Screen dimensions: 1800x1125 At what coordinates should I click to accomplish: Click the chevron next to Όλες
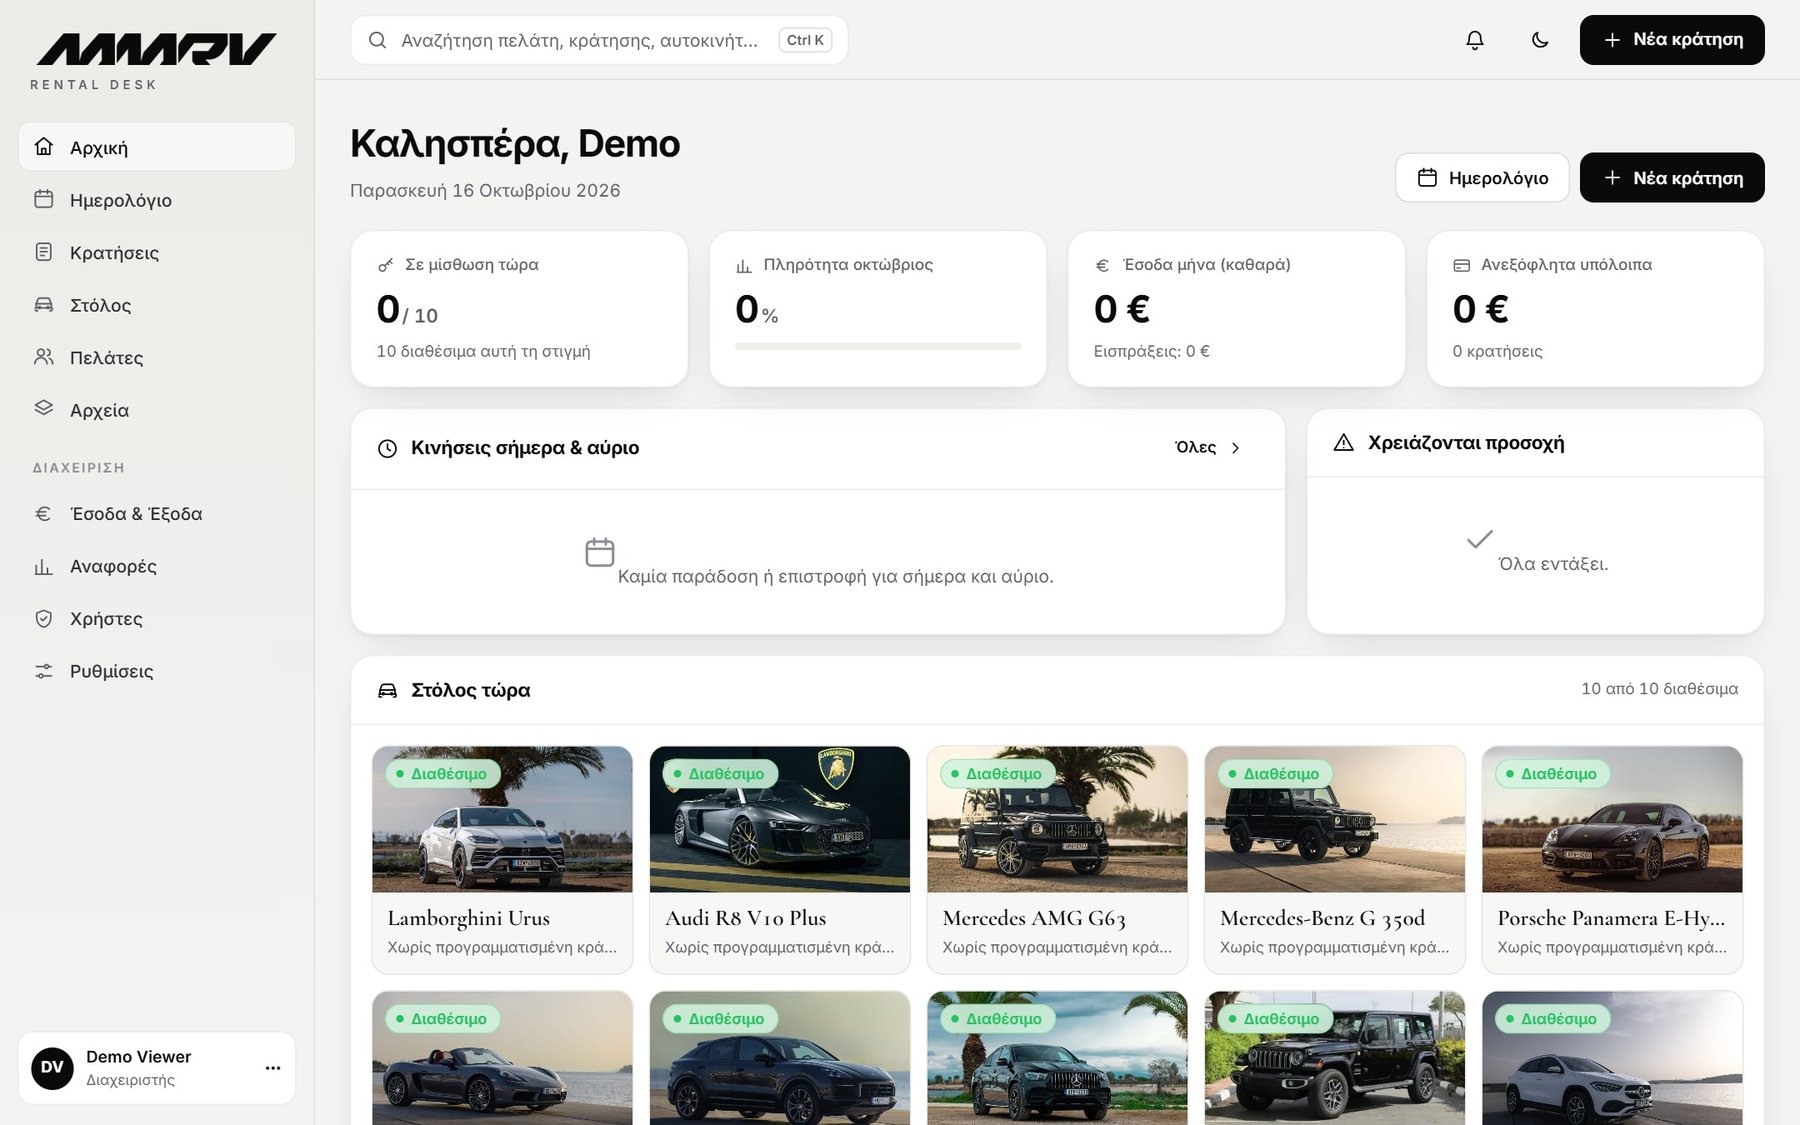(x=1236, y=448)
